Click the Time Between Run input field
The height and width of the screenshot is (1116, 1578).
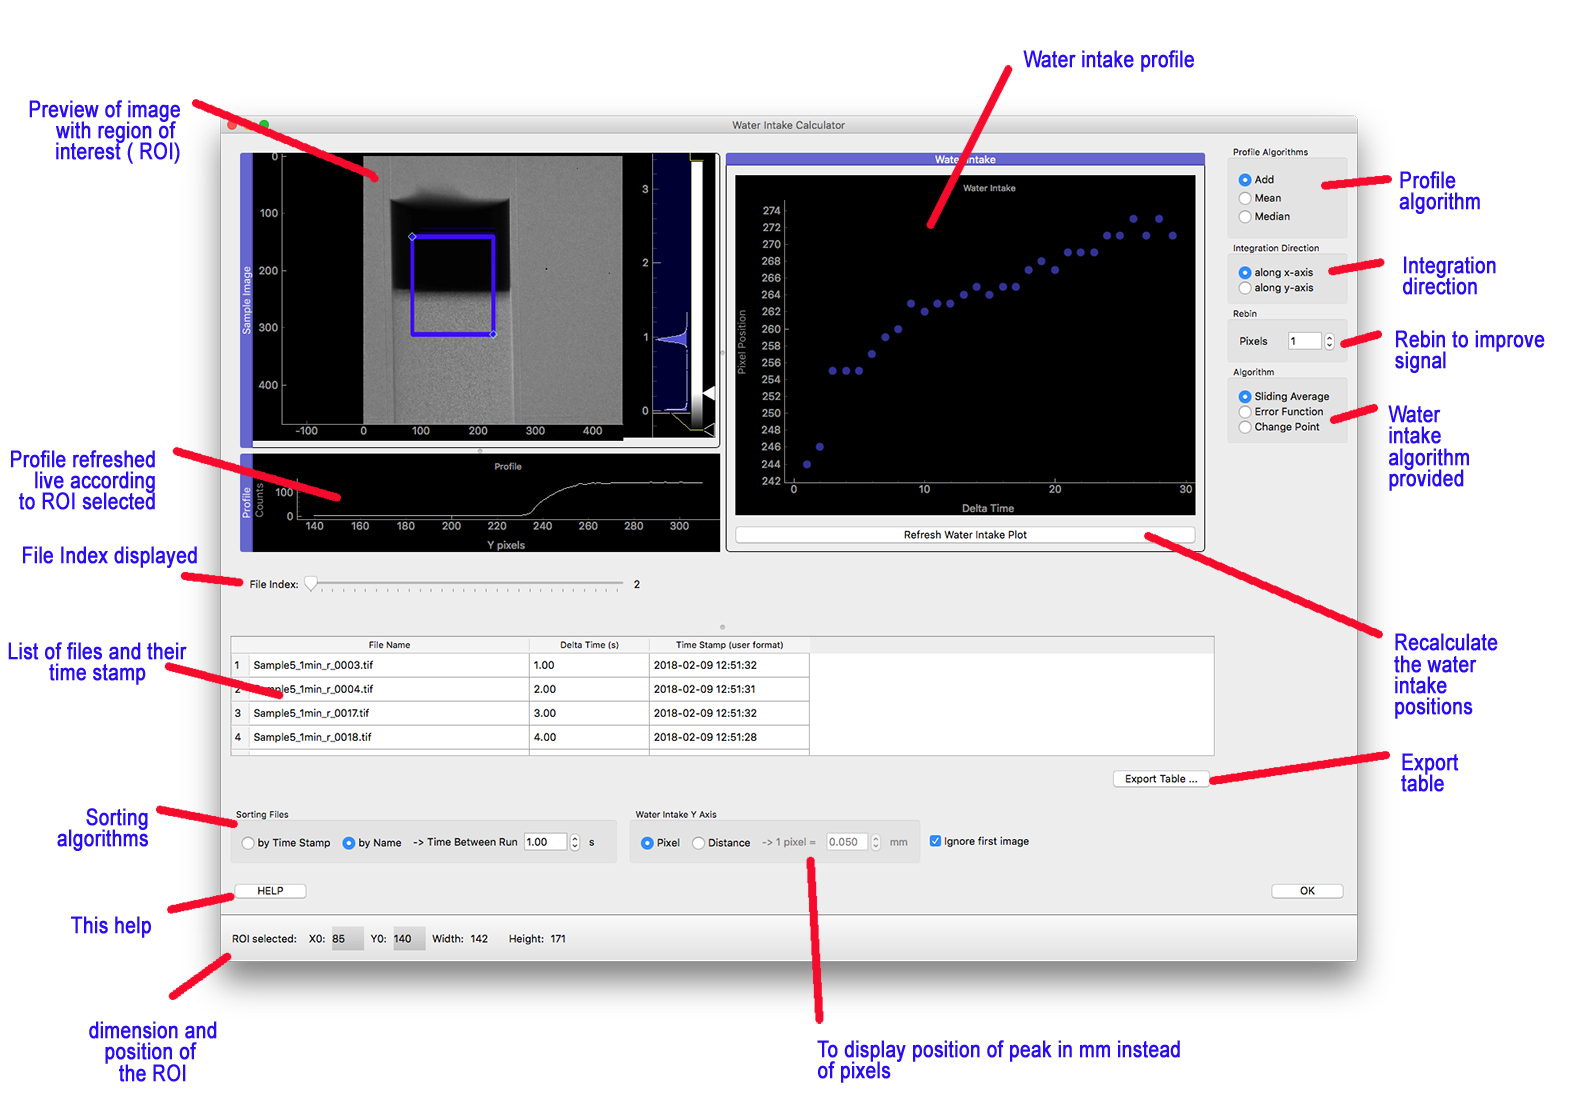(x=545, y=842)
